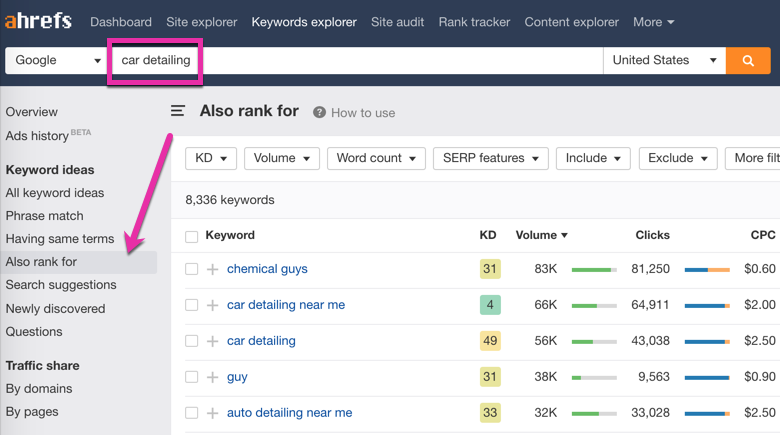The height and width of the screenshot is (435, 780).
Task: Check the select-all Keyword header checkbox
Action: point(192,236)
